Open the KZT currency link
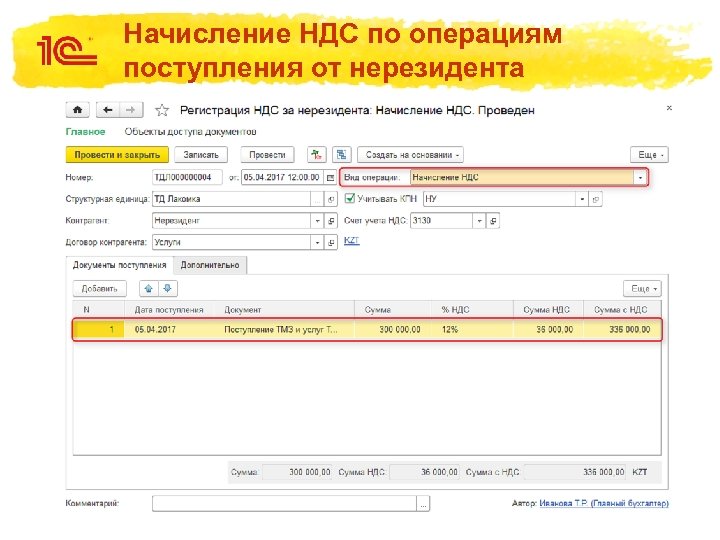Image resolution: width=720 pixels, height=540 pixels. [352, 240]
